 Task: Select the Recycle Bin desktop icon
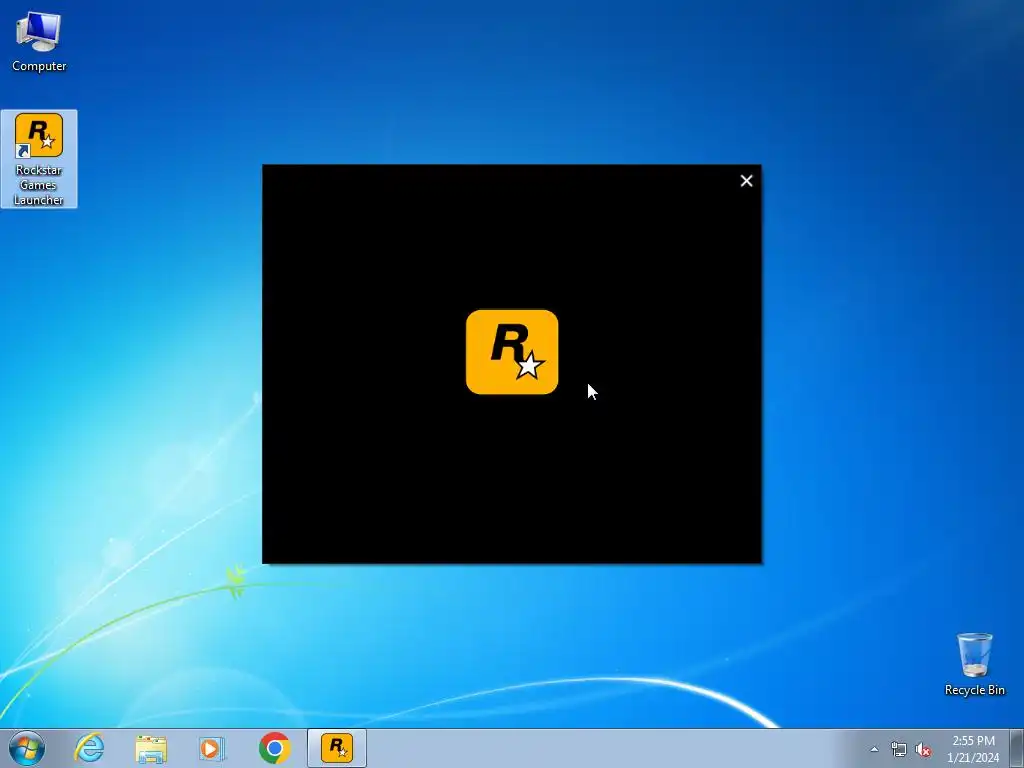(x=974, y=664)
